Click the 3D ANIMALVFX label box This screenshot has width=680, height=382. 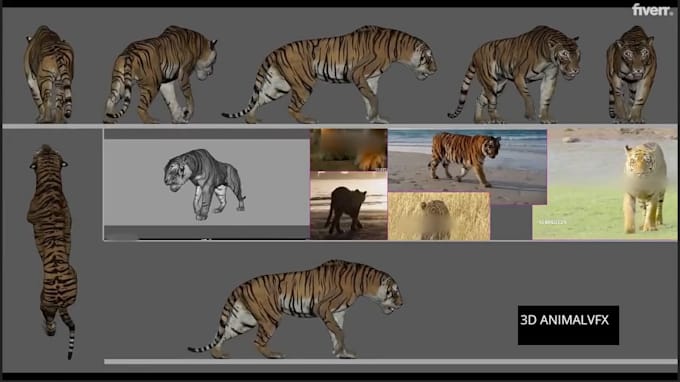[x=568, y=325]
